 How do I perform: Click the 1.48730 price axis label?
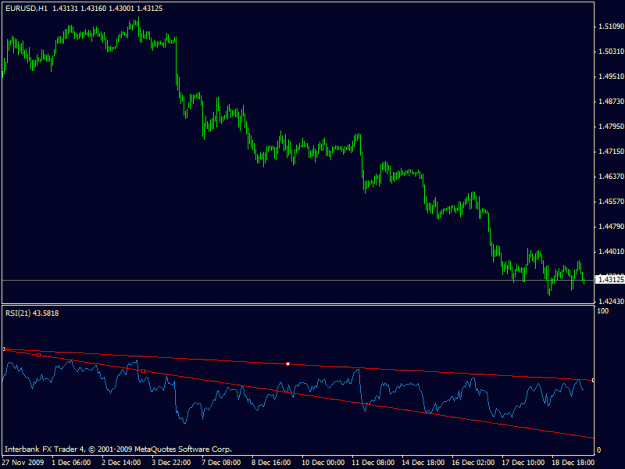(611, 102)
